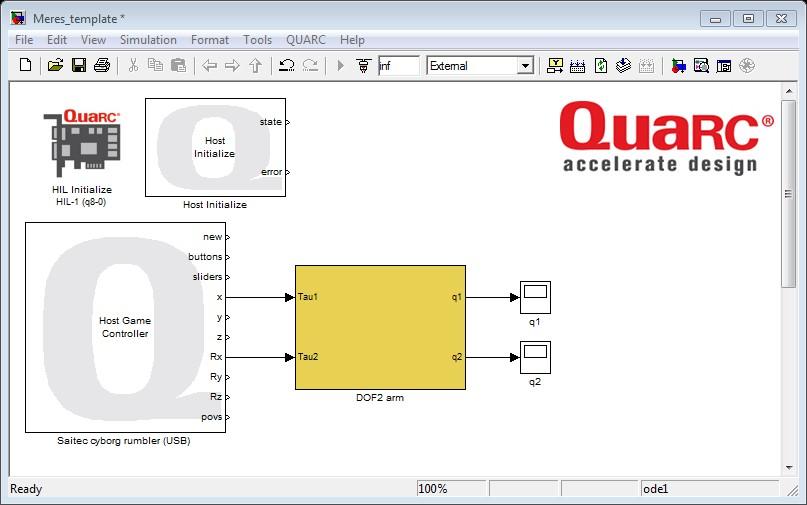Click the 'Saitec cyborg rumbler (USB)' block name
The height and width of the screenshot is (505, 807).
124,441
